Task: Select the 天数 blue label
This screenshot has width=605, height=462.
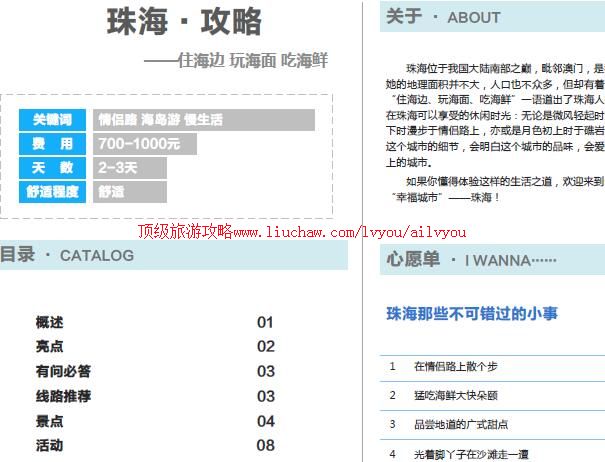Action: point(53,168)
